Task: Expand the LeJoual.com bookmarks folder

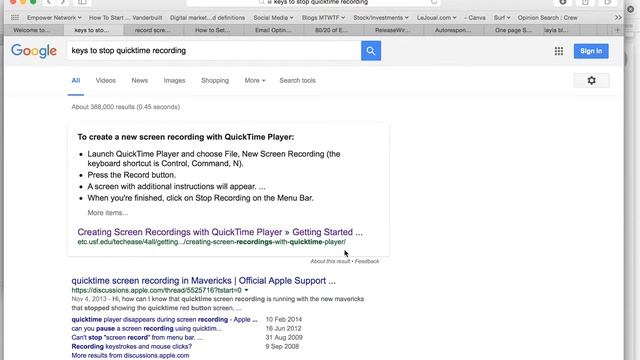Action: tap(436, 18)
